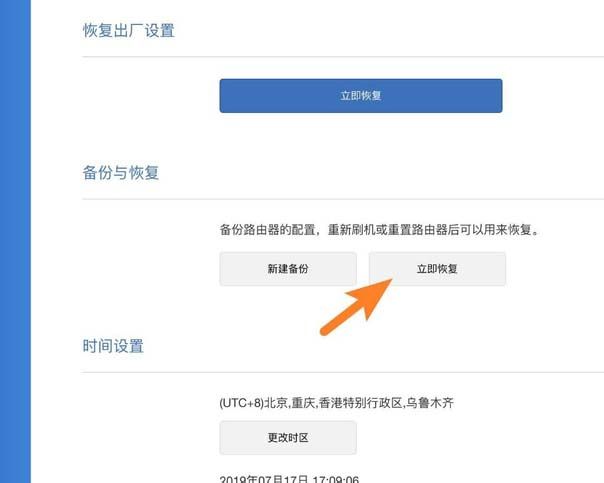Click the divider line under 时间设置
Viewport: 604px width, 483px height.
point(343,372)
